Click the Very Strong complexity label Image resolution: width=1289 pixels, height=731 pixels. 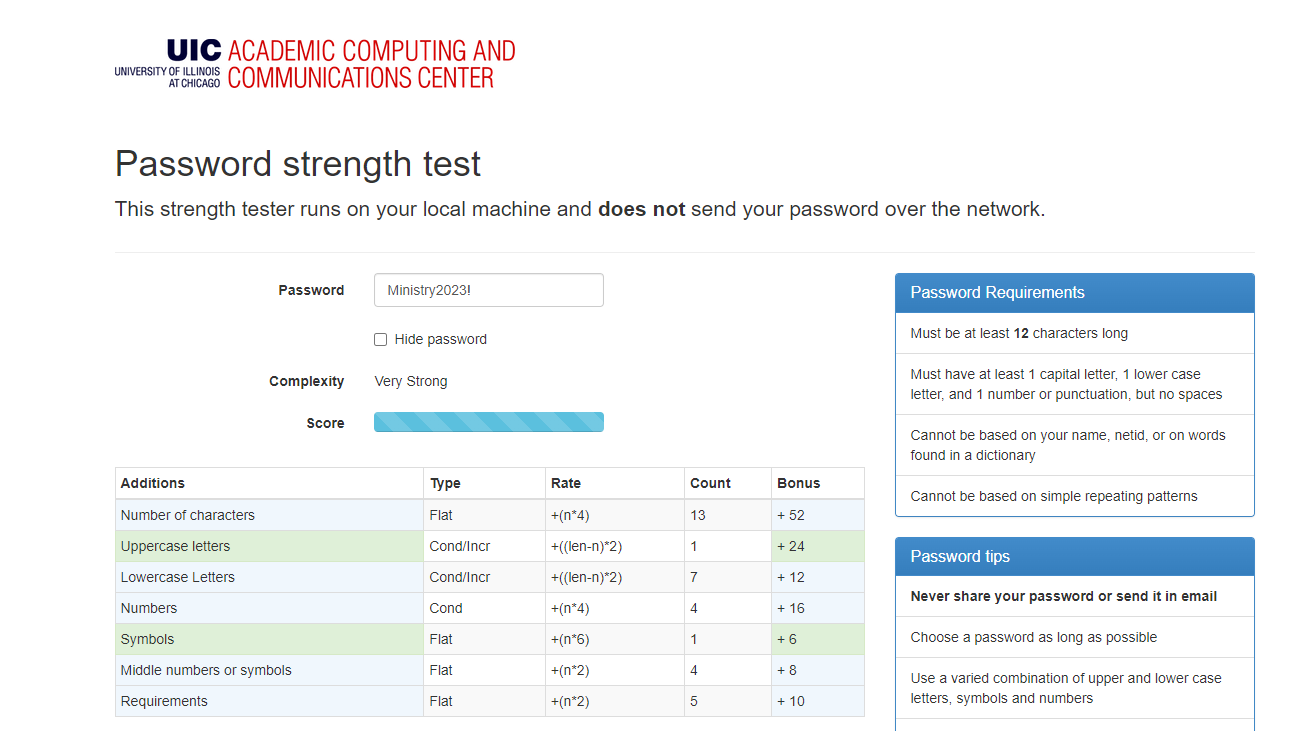tap(410, 381)
